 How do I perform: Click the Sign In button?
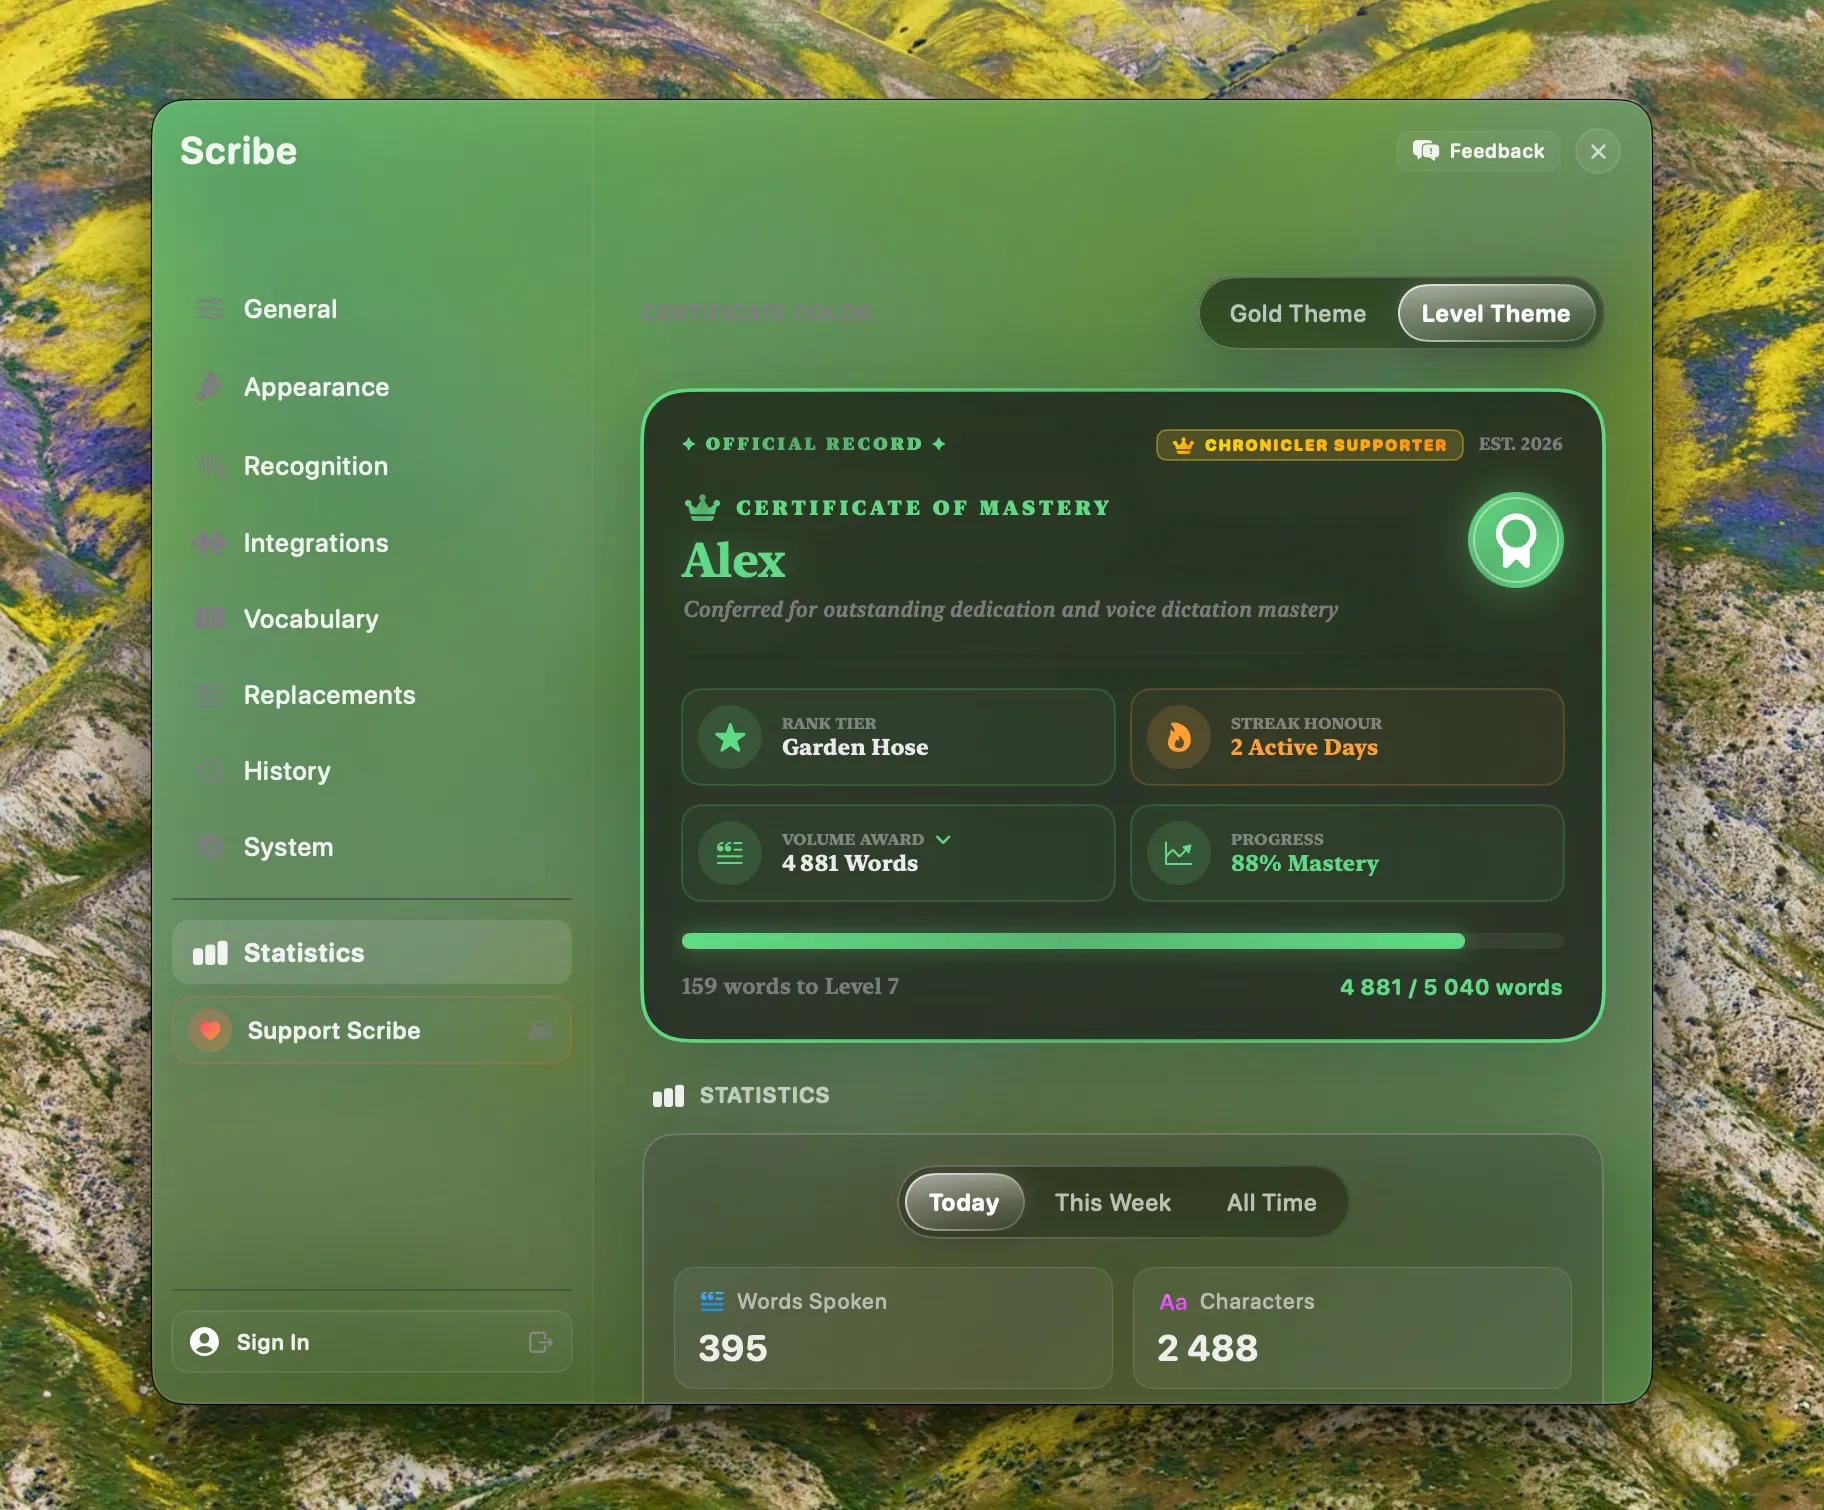371,1342
